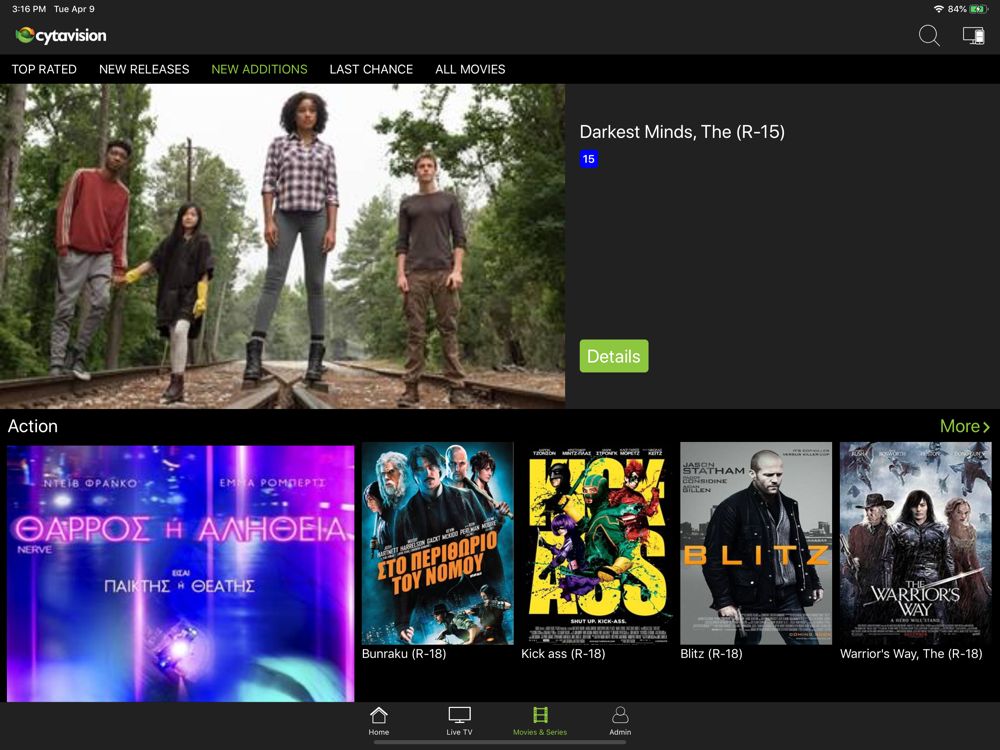Viewport: 1000px width, 750px height.
Task: Click the cytavision logo
Action: 61,35
